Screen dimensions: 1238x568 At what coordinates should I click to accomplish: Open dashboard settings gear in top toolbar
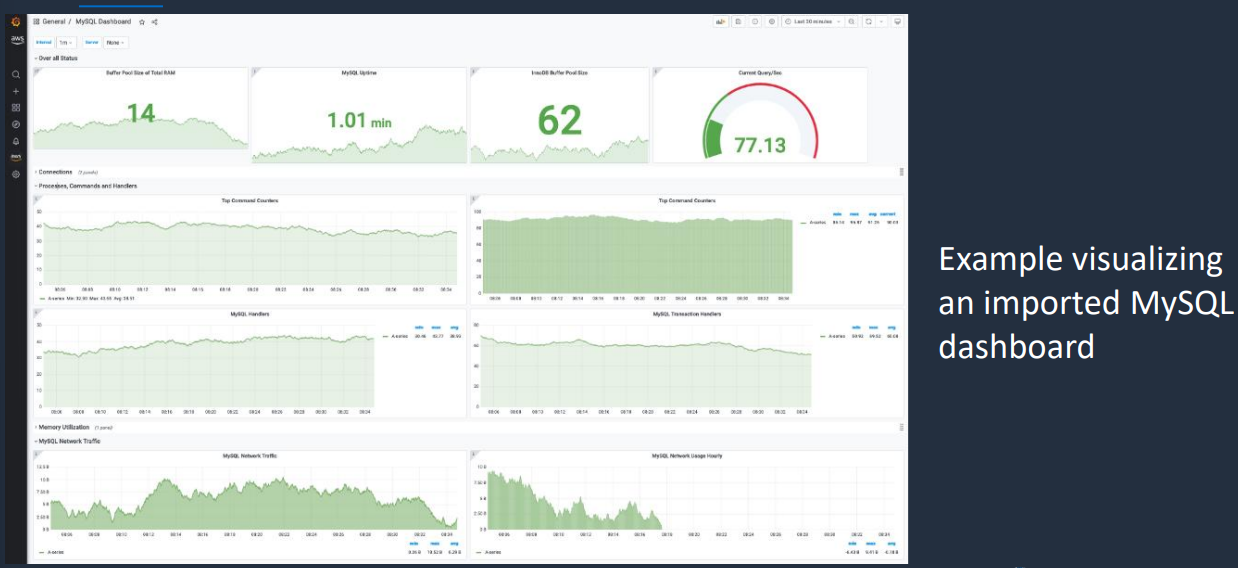click(x=772, y=21)
